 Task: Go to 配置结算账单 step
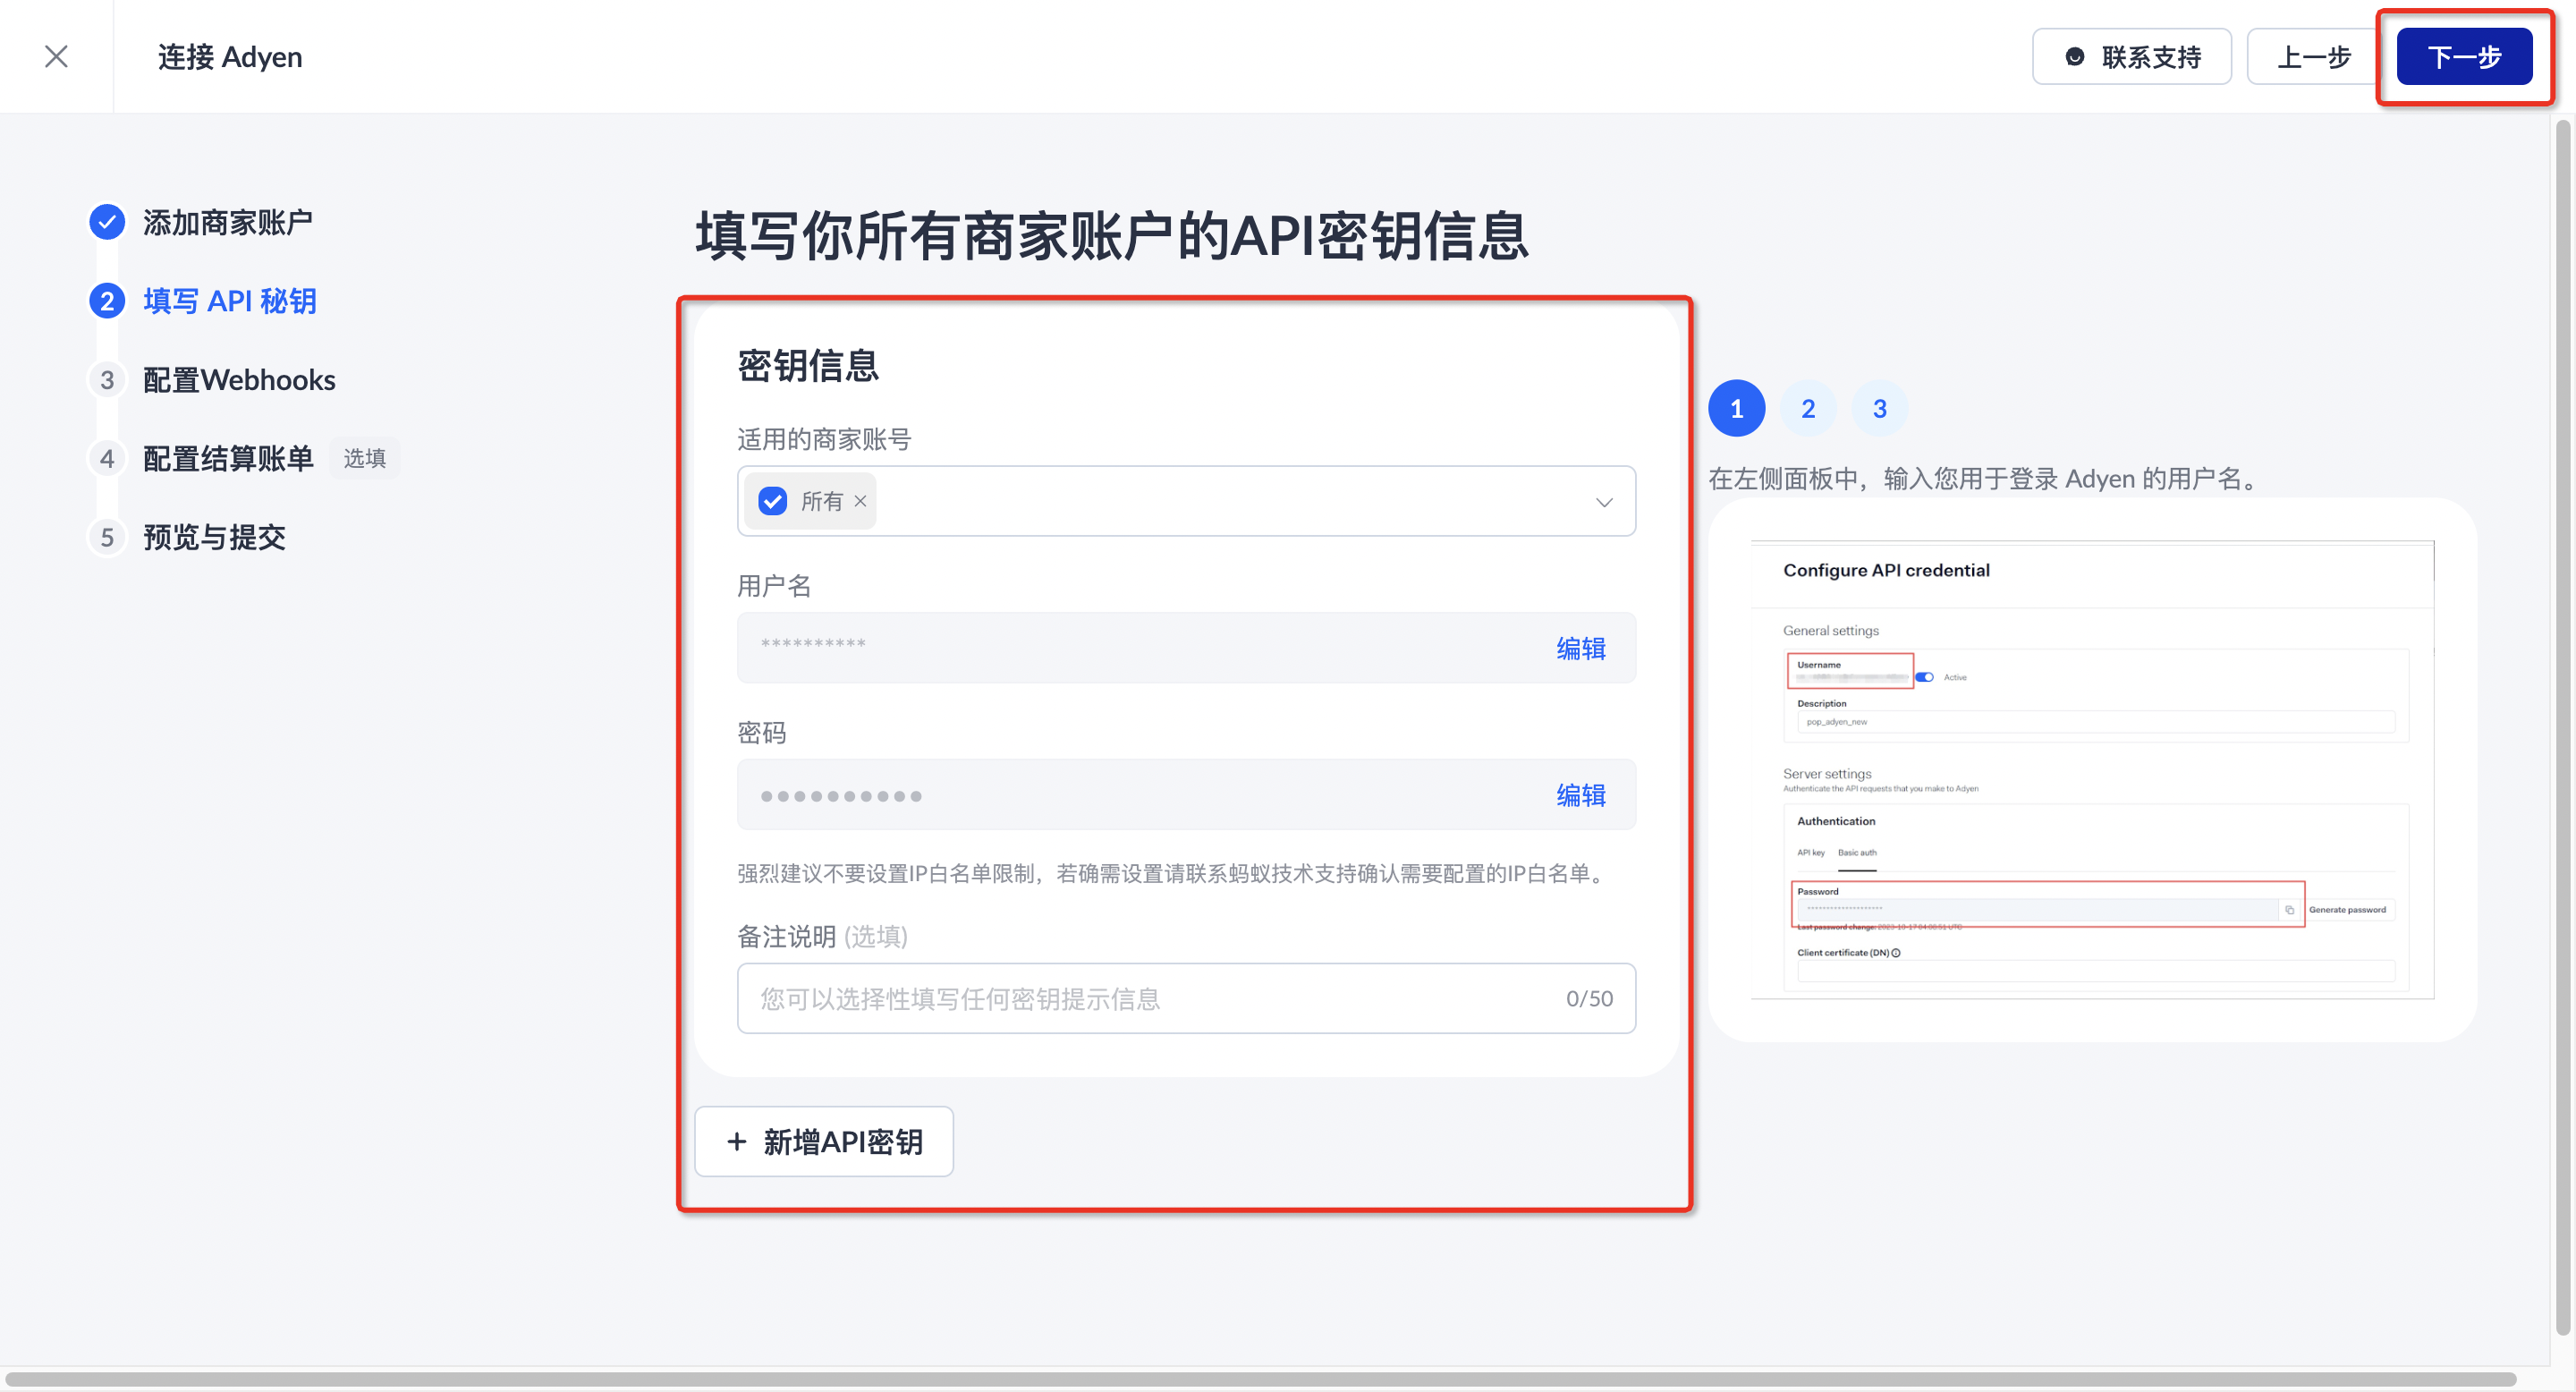point(228,459)
